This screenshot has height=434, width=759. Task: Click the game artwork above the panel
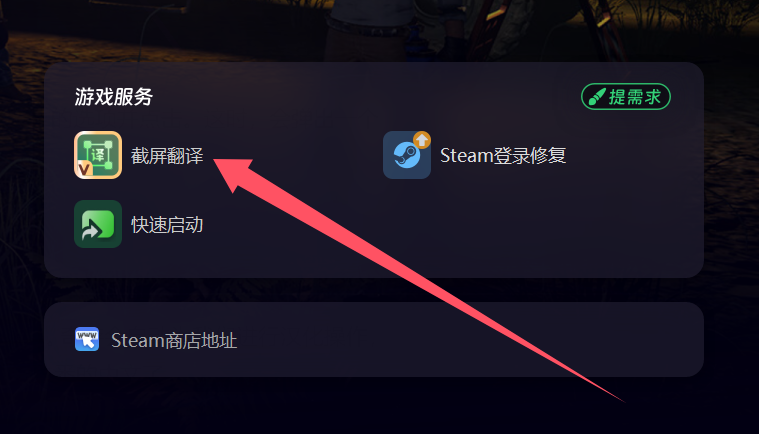[380, 29]
